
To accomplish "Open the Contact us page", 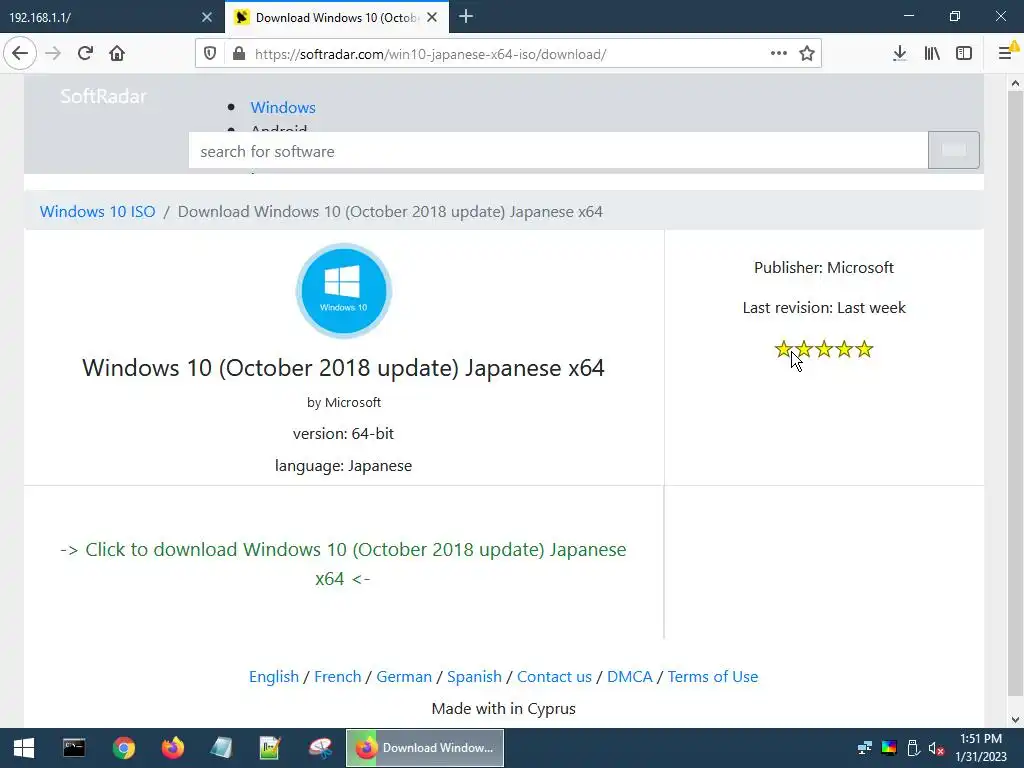I will point(554,677).
